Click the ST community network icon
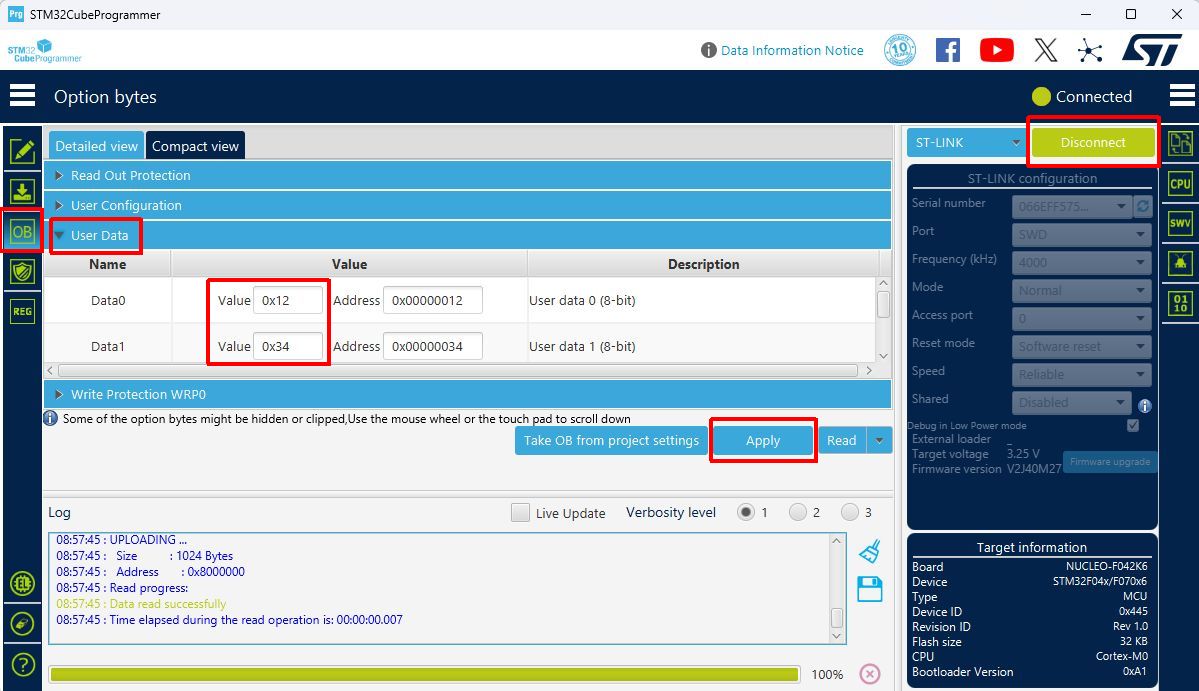The height and width of the screenshot is (691, 1199). [1090, 50]
